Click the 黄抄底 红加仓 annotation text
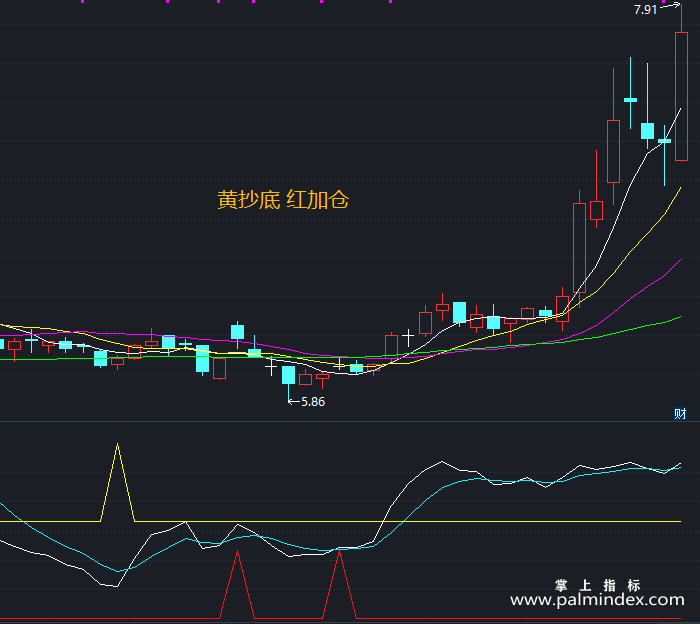The image size is (700, 624). coord(283,200)
